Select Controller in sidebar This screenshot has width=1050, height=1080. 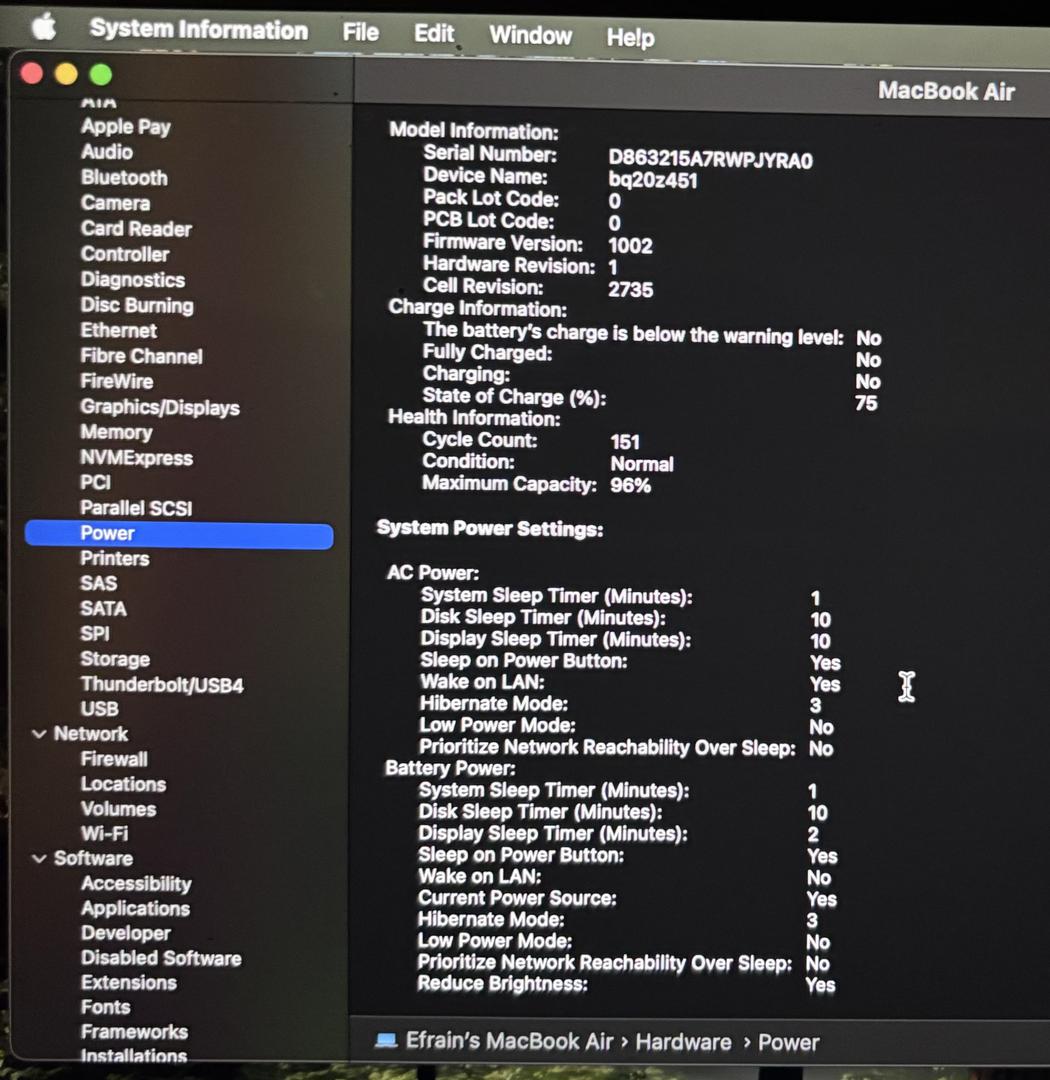(x=125, y=254)
